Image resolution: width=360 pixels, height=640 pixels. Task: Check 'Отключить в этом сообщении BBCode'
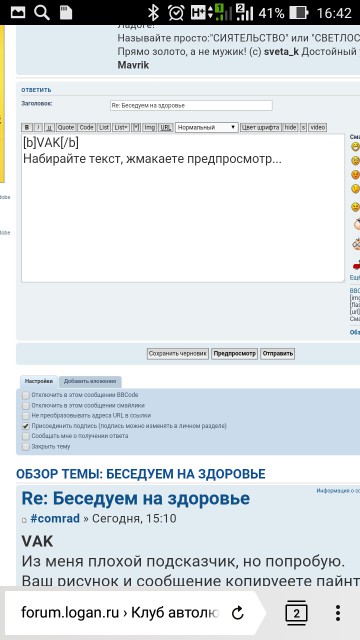pyautogui.click(x=26, y=395)
